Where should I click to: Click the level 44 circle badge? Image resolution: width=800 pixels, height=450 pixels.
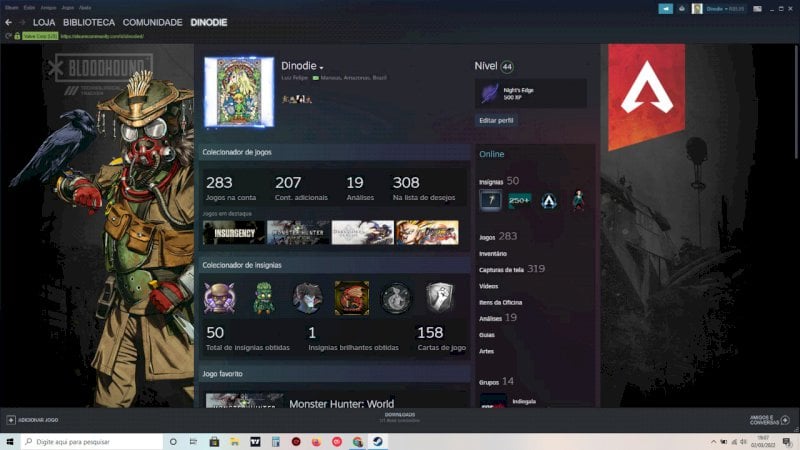pos(507,66)
